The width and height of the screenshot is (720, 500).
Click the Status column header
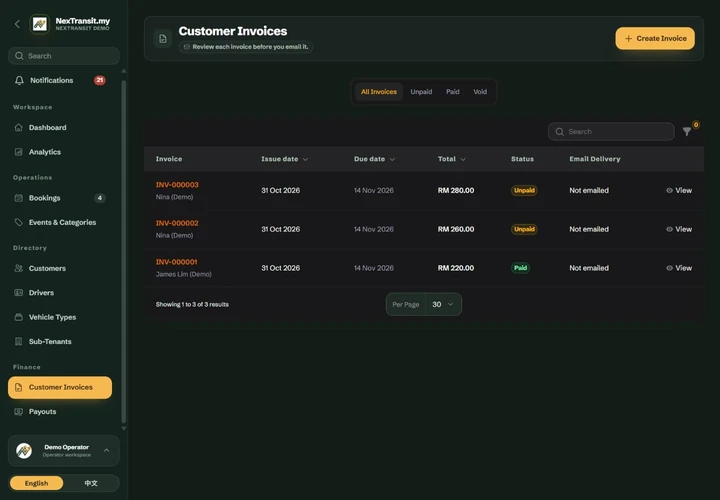coord(522,159)
